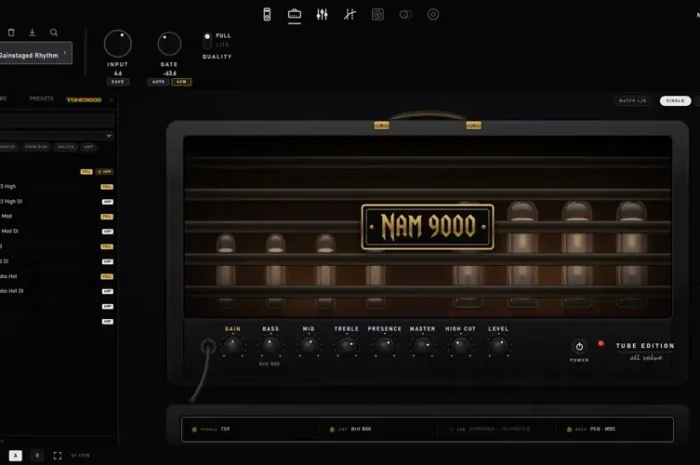
Task: Click the PEQ - MDC rack name in the chain bar
Action: point(603,429)
